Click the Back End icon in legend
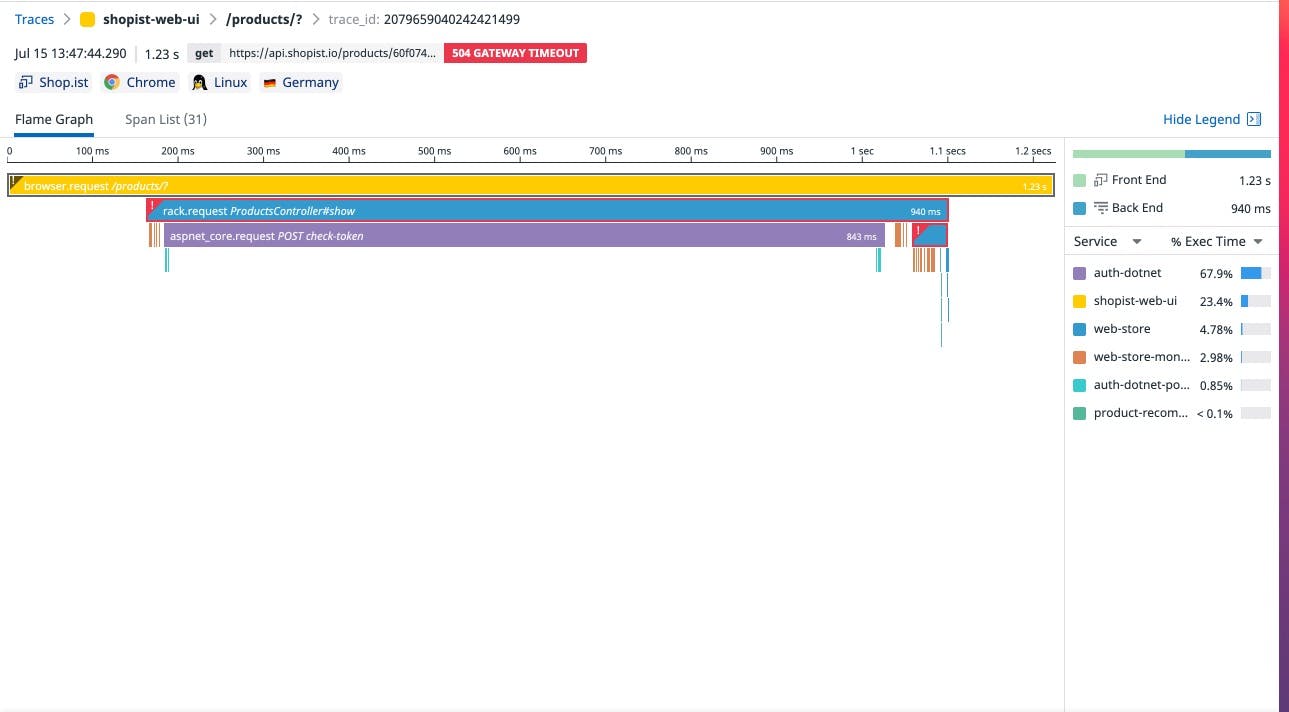The width and height of the screenshot is (1289, 712). pos(1101,208)
